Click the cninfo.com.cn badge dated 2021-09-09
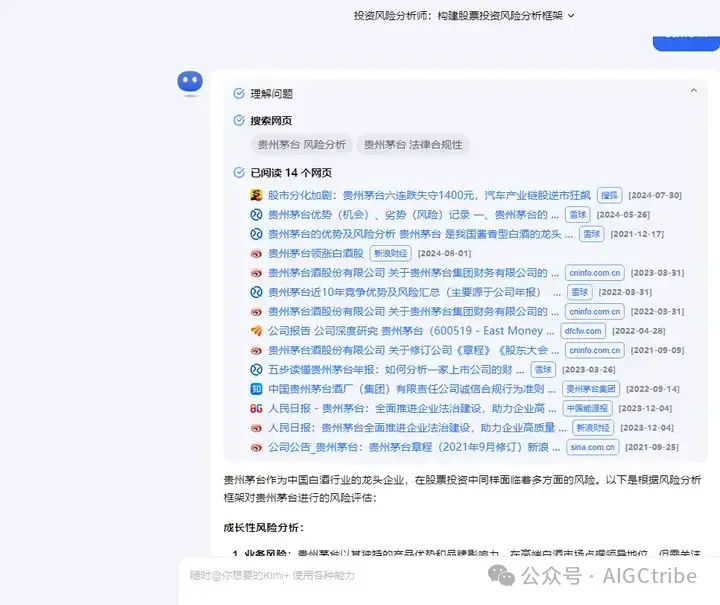720x605 pixels. click(x=595, y=350)
